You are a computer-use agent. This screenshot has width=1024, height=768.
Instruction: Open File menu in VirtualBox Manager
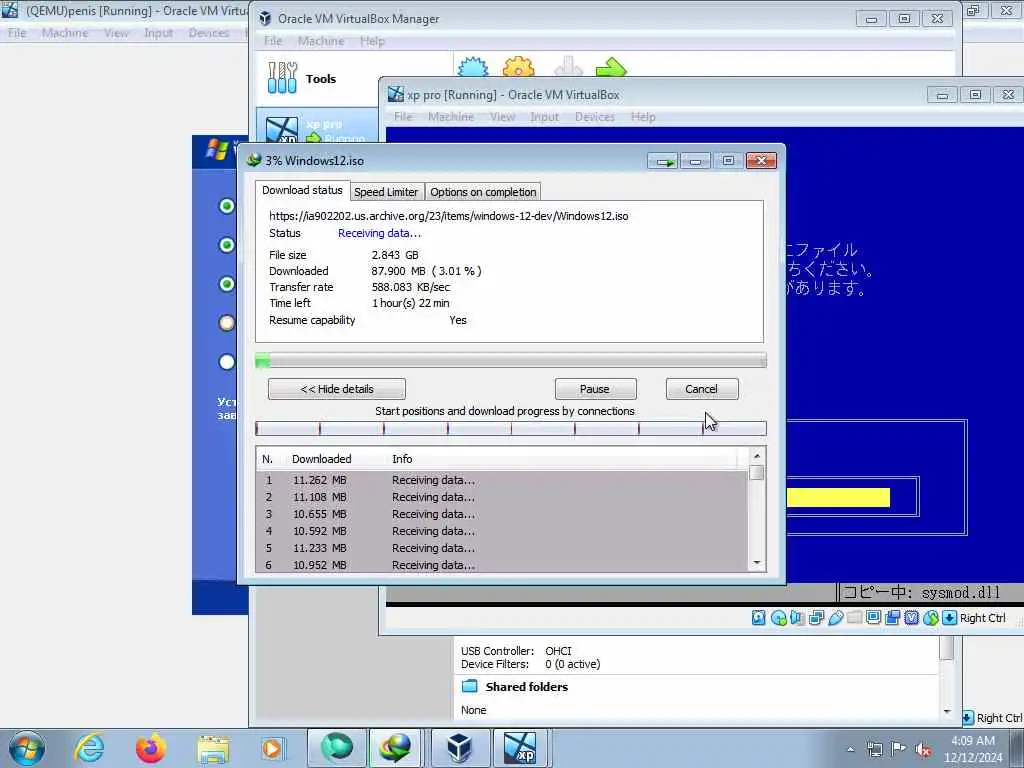pos(273,41)
